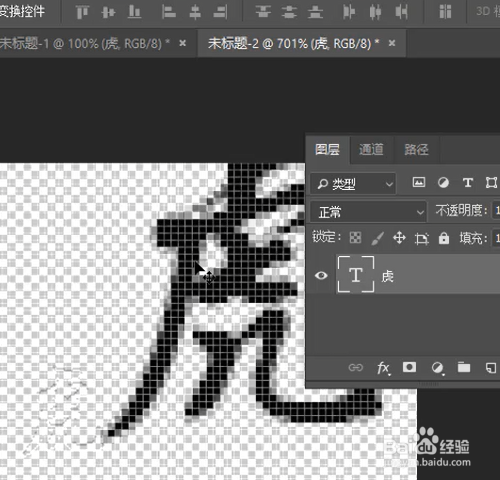The width and height of the screenshot is (500, 480).
Task: Align right edges icon in options bar
Action: click(220, 12)
